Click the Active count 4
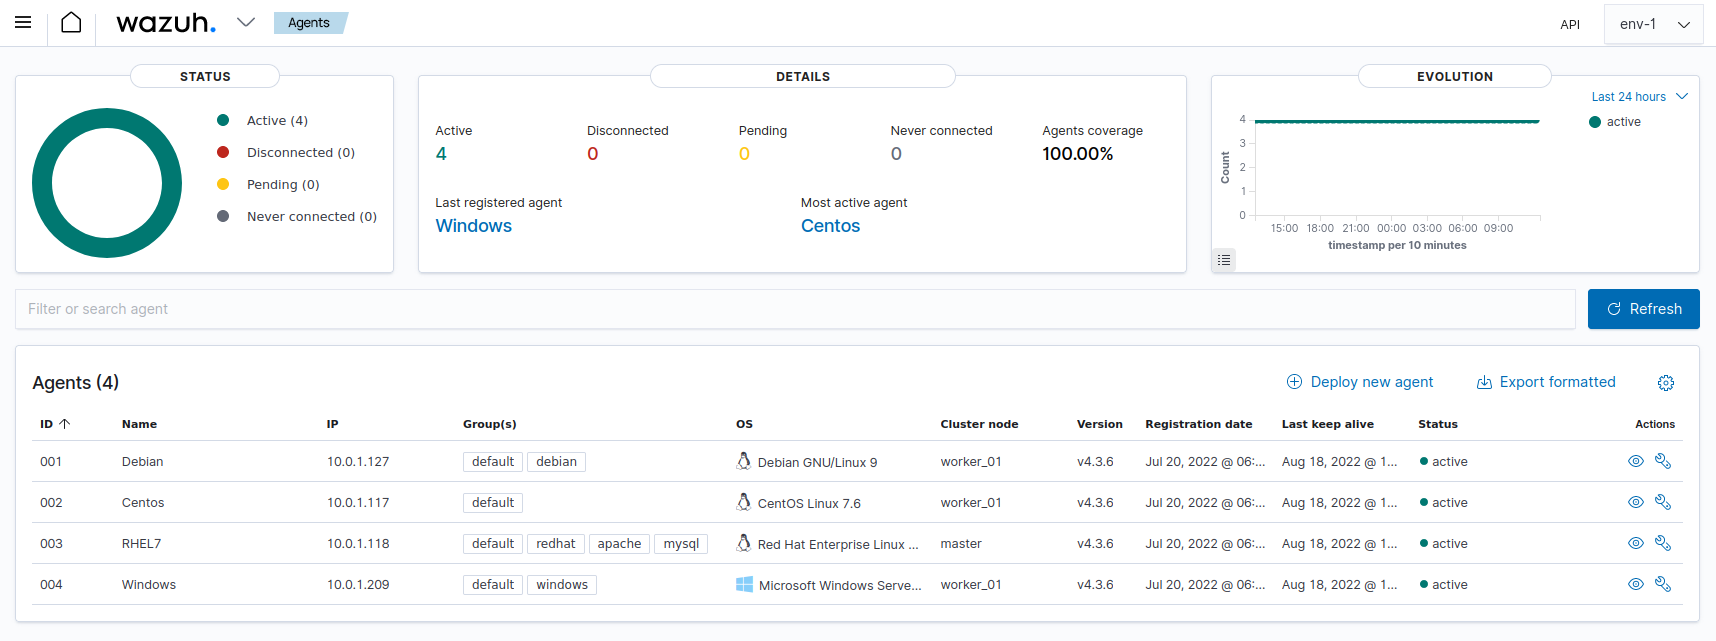 [441, 154]
